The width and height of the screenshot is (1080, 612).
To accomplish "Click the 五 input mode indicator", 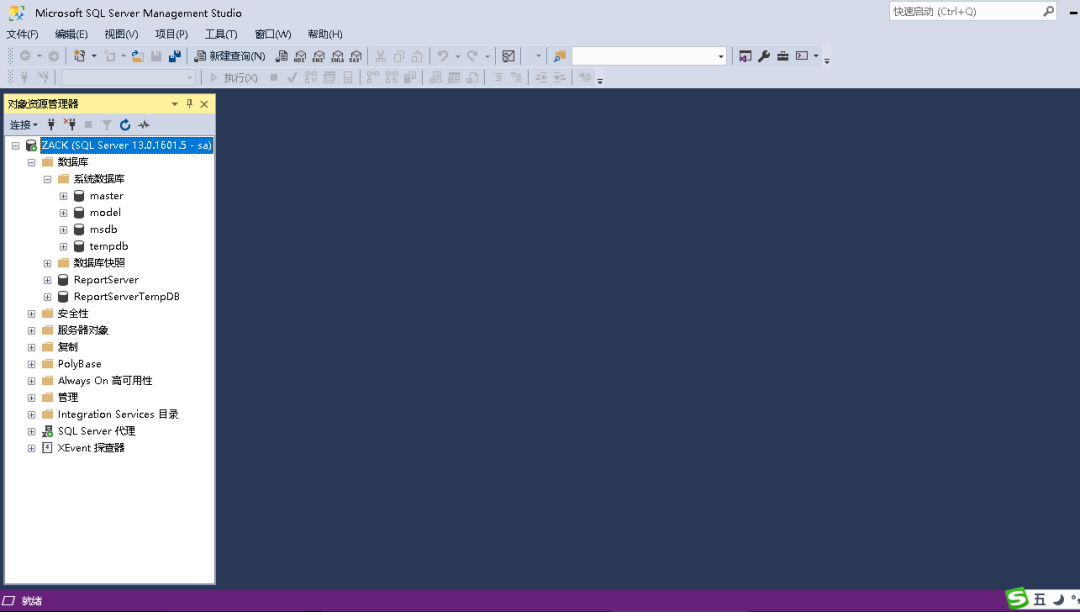I will point(1039,600).
